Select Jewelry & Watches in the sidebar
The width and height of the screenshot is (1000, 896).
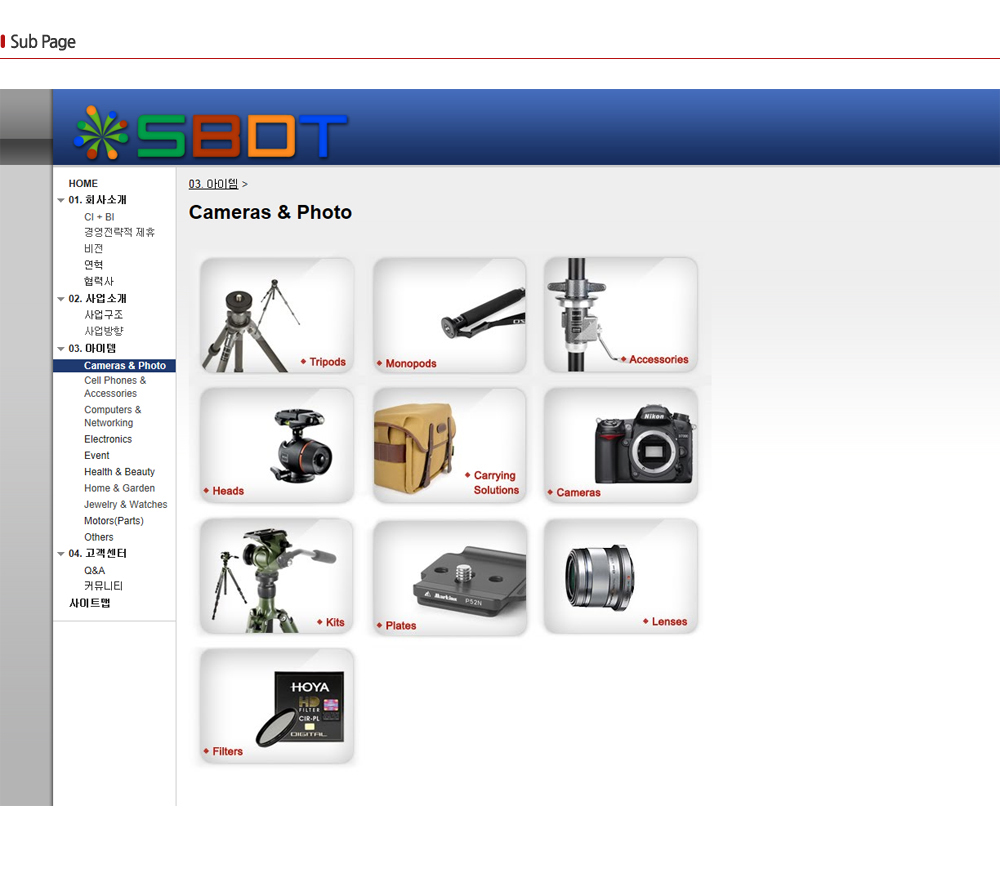click(x=126, y=504)
